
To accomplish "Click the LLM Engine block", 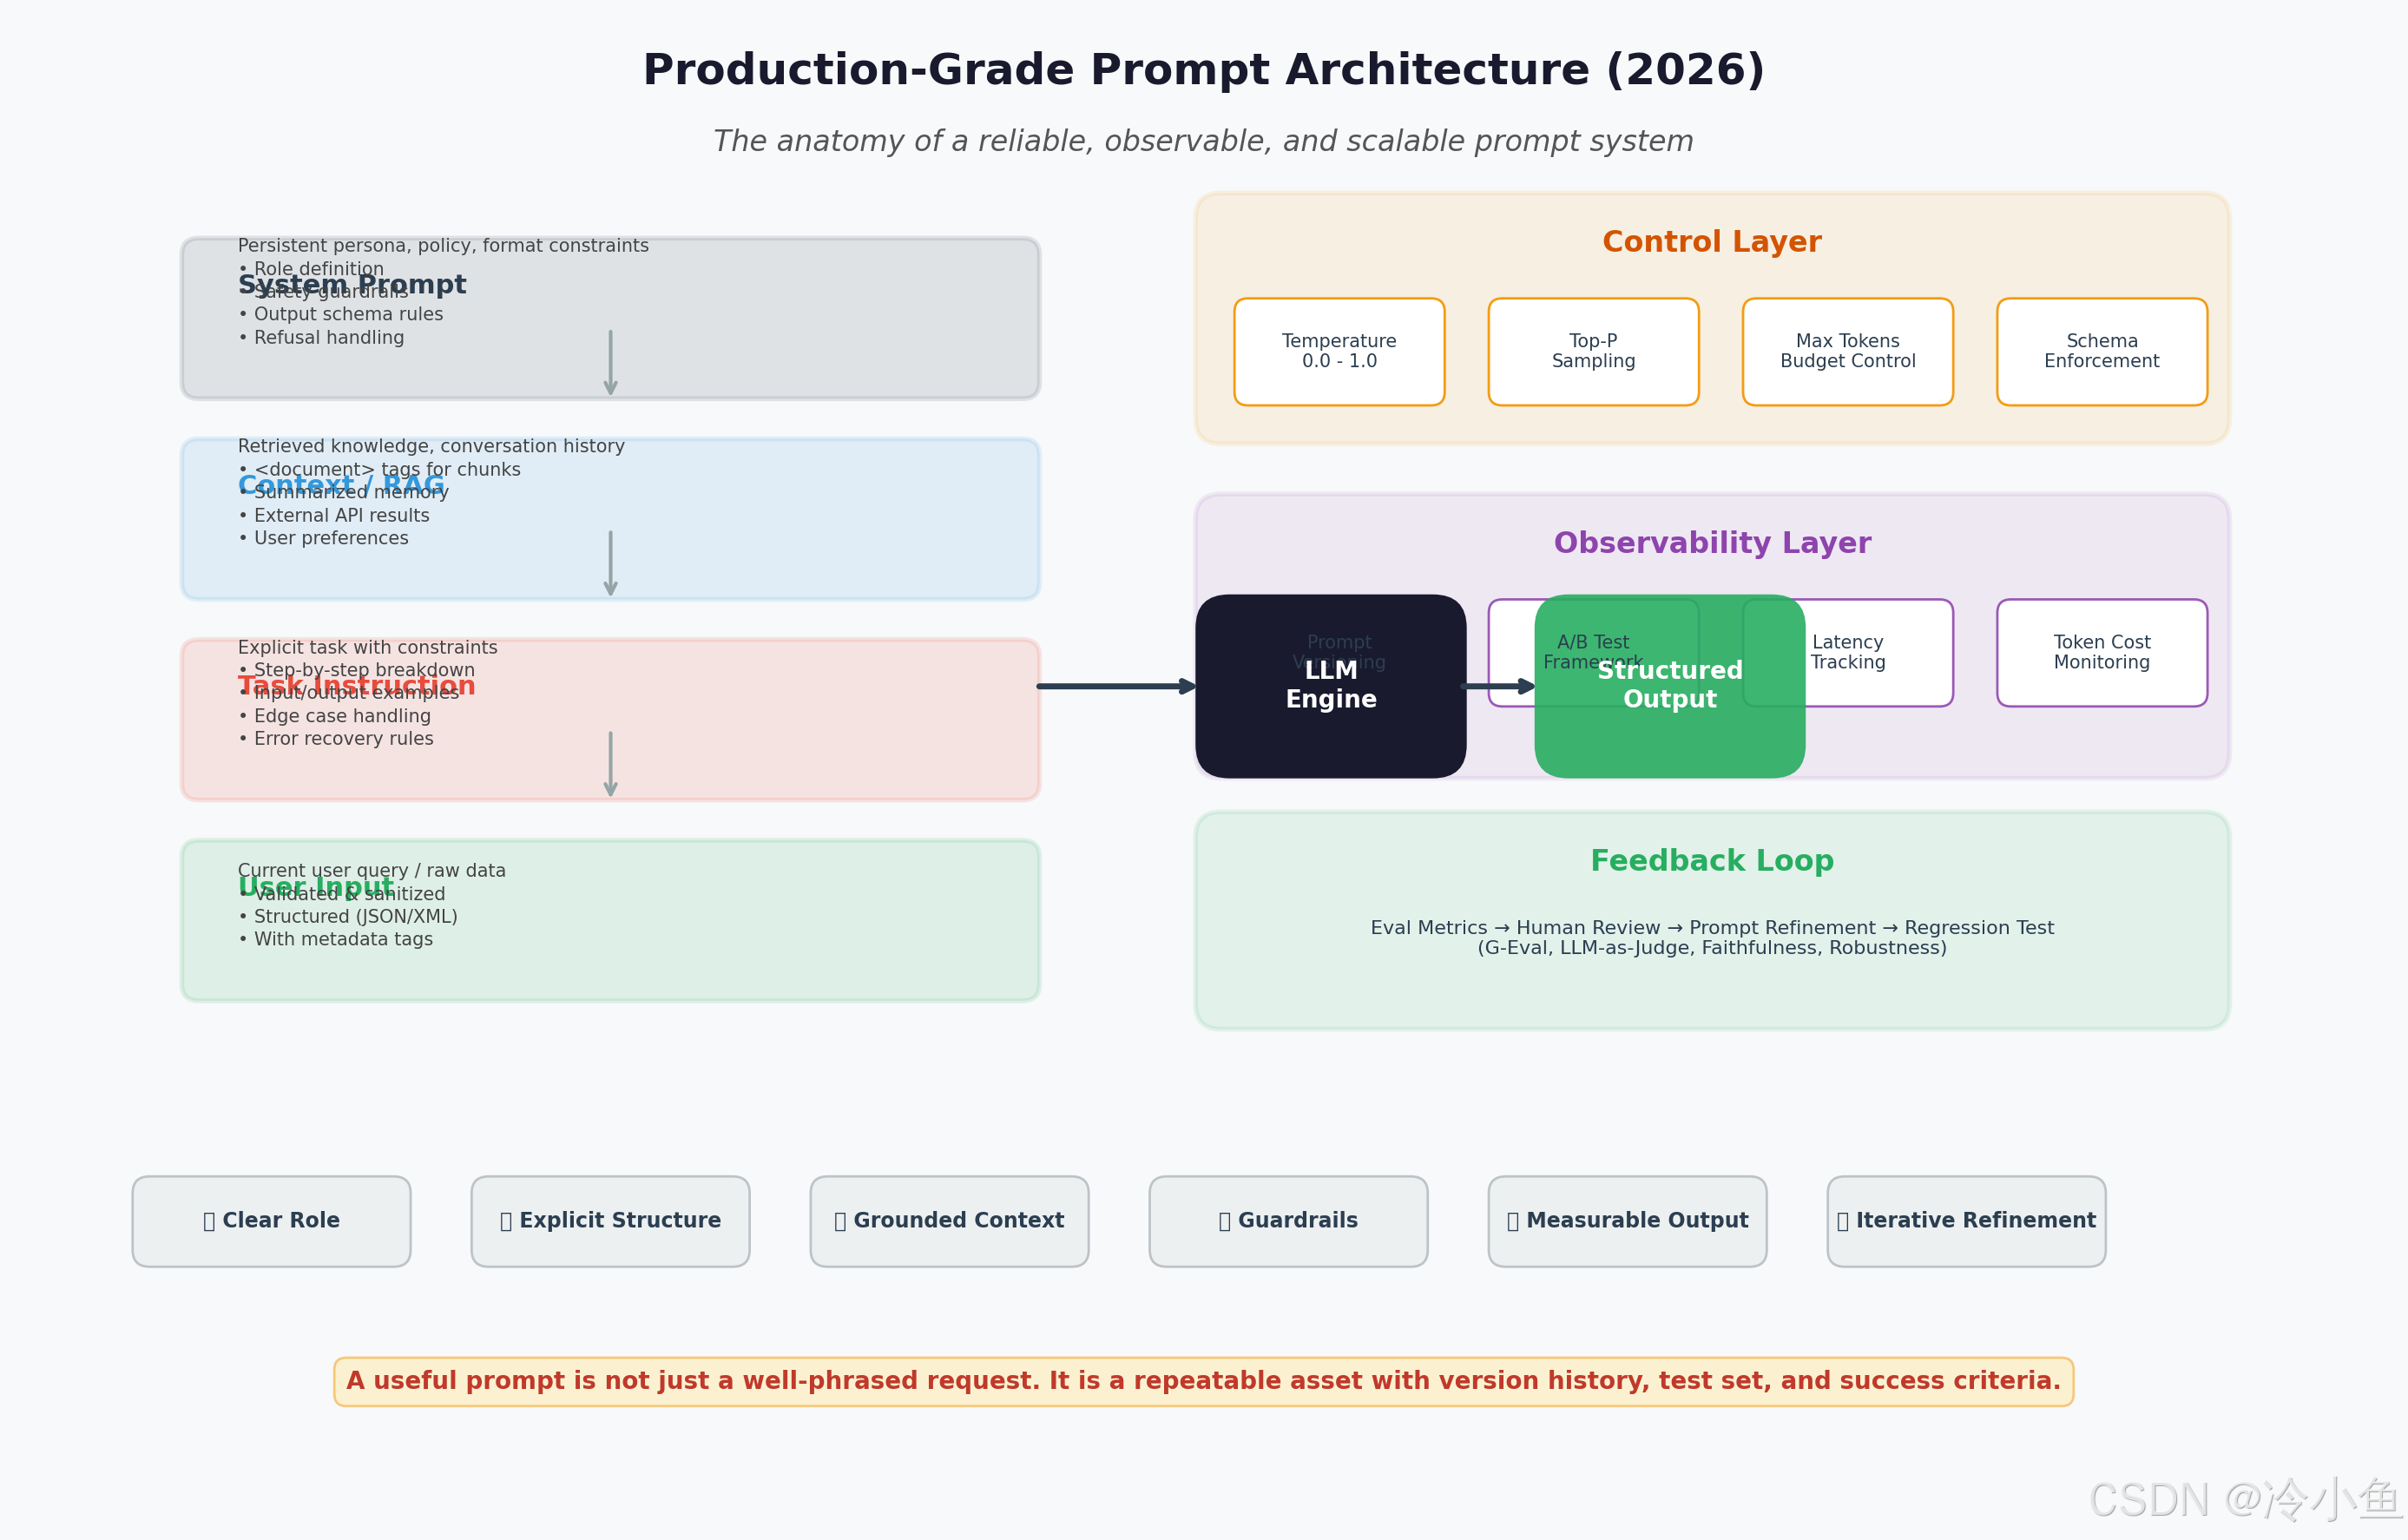I will click(1331, 686).
